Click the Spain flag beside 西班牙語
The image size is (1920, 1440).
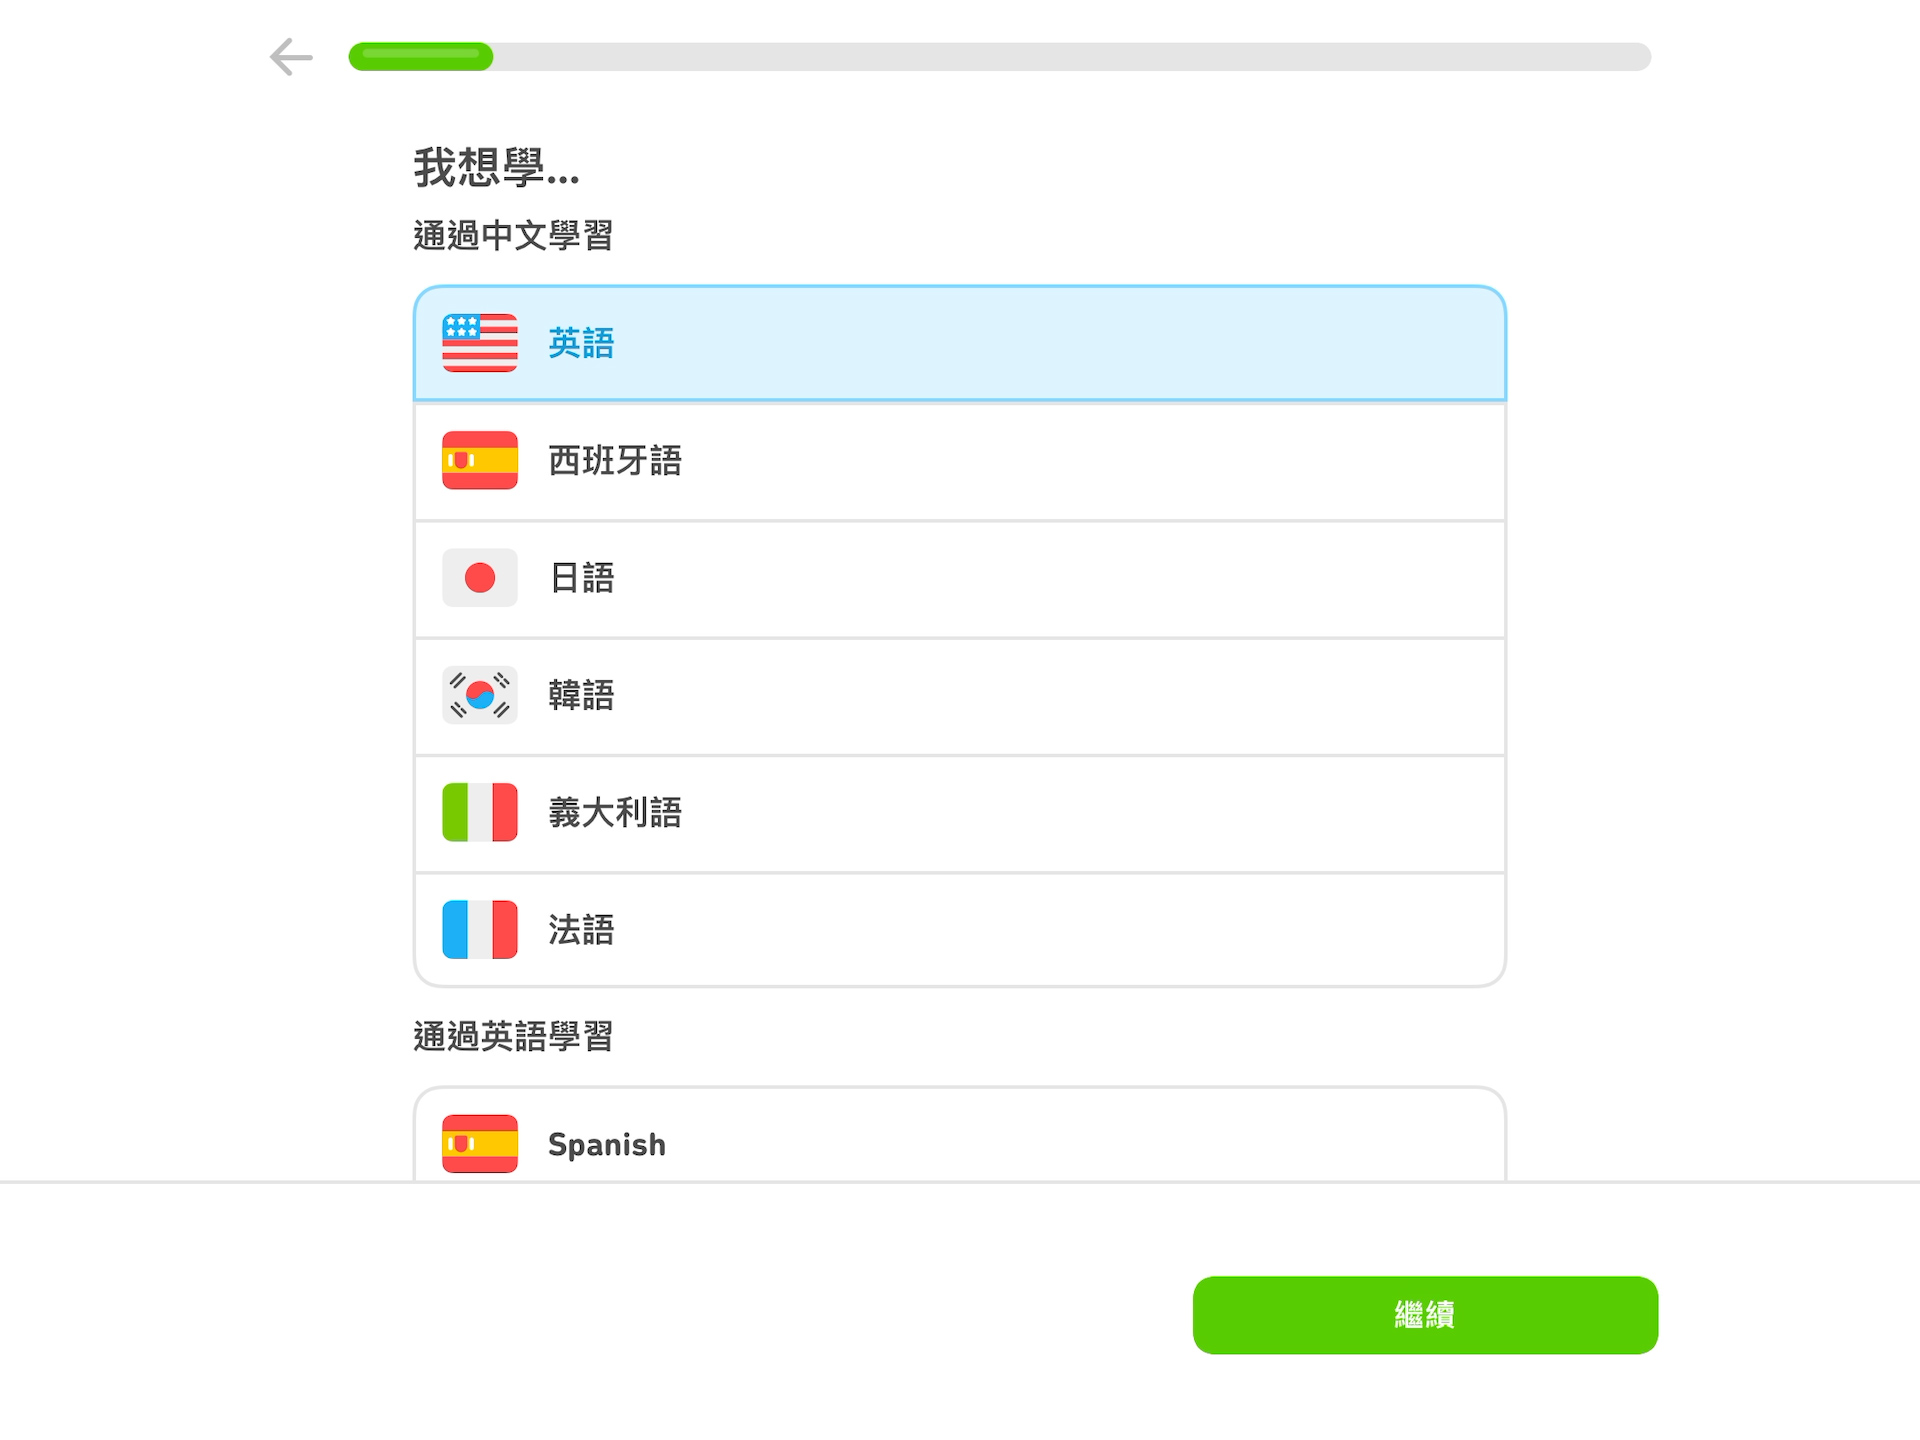[x=480, y=460]
